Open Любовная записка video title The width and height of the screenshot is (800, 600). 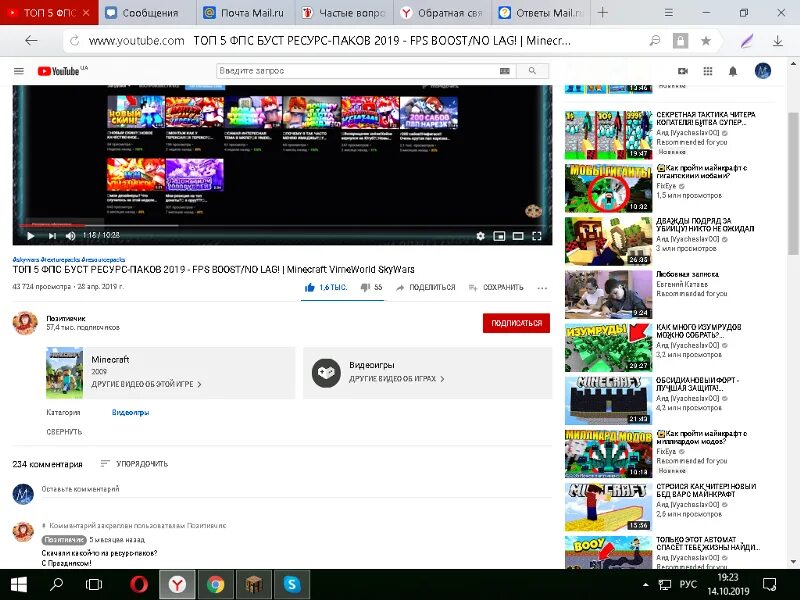point(687,274)
